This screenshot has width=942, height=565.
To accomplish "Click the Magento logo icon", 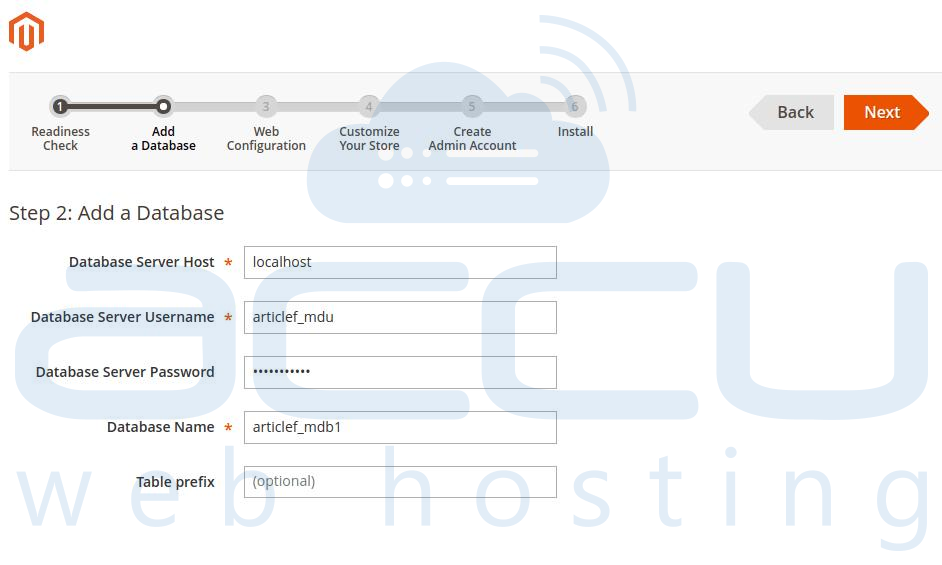I will (x=26, y=31).
